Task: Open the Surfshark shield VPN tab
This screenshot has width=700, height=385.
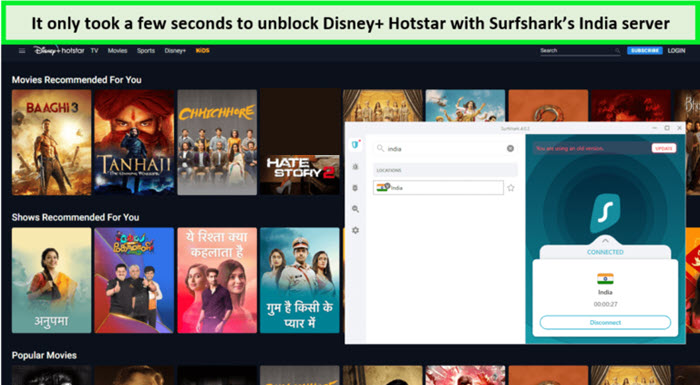Action: [355, 145]
